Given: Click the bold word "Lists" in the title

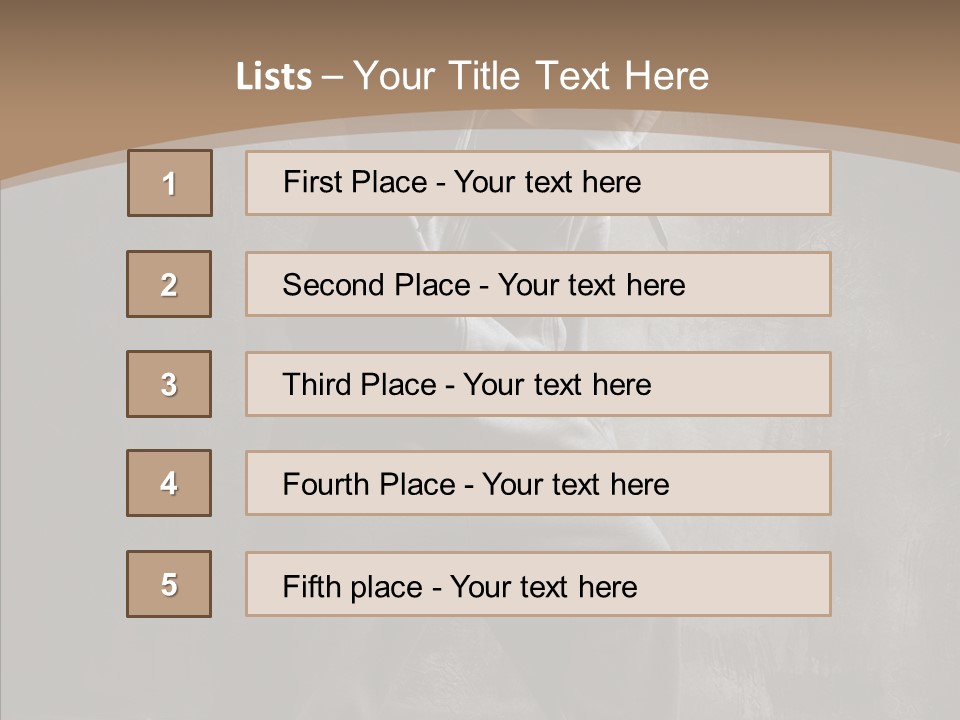Looking at the screenshot, I should click(x=274, y=76).
